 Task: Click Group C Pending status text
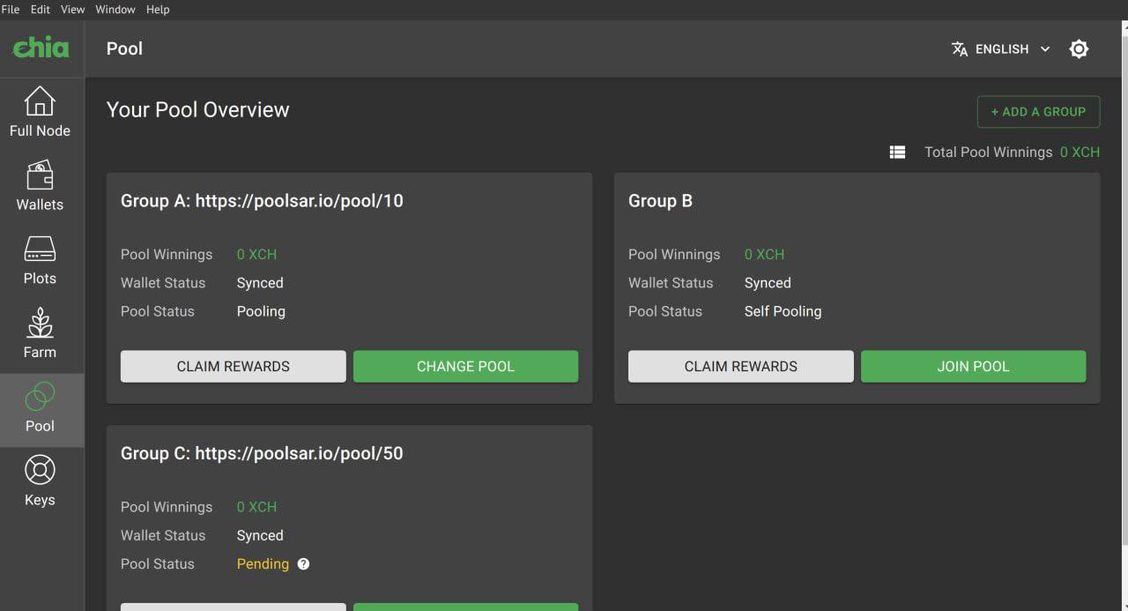point(263,564)
